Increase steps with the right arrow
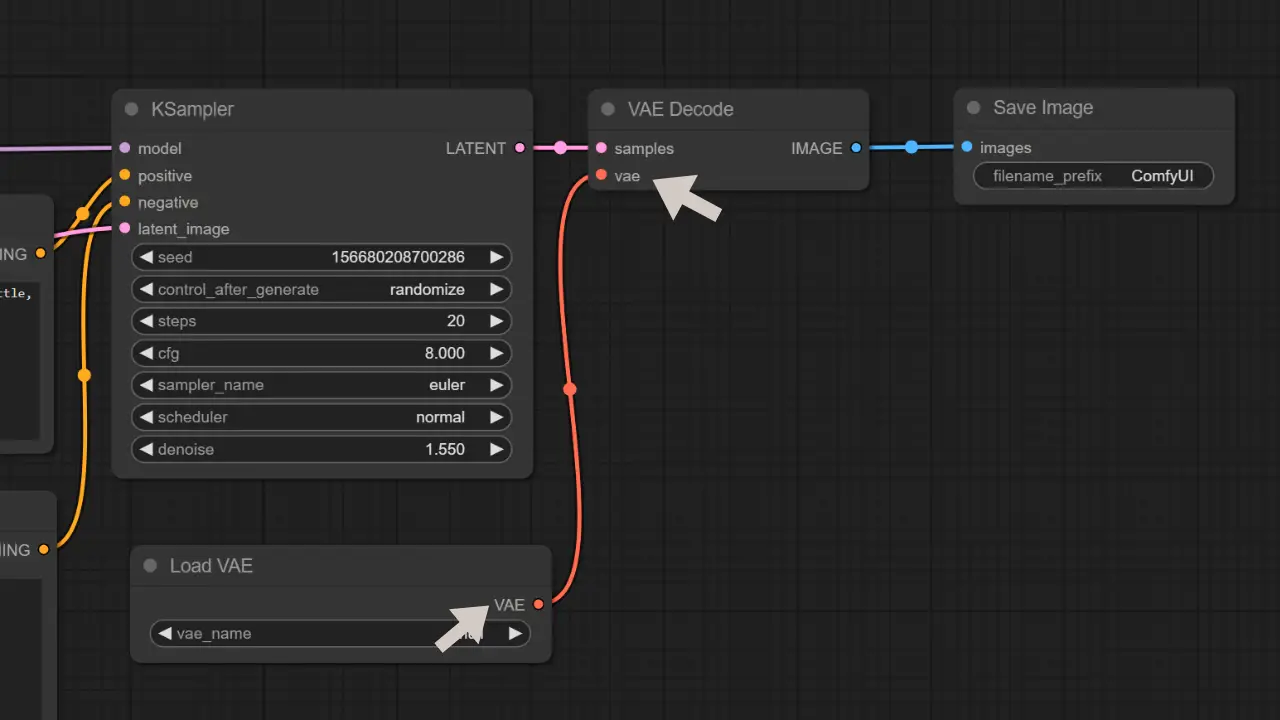The width and height of the screenshot is (1280, 720). tap(496, 321)
